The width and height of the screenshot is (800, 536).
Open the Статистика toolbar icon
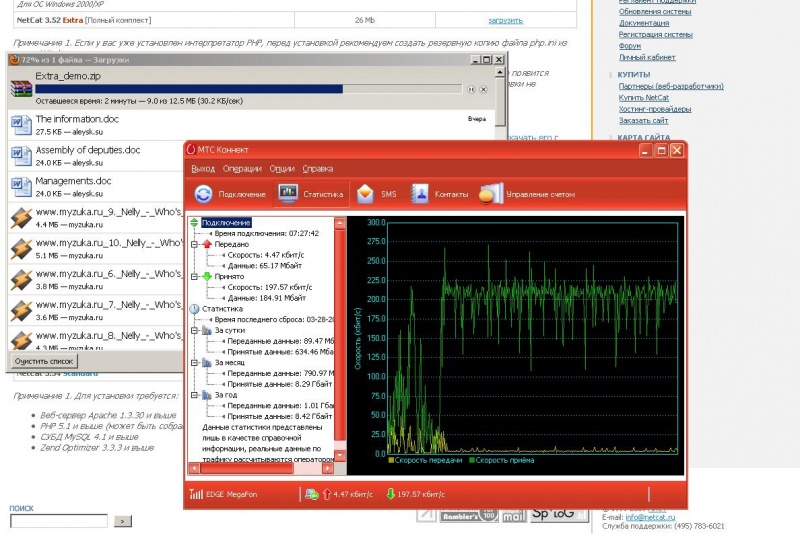(x=288, y=194)
